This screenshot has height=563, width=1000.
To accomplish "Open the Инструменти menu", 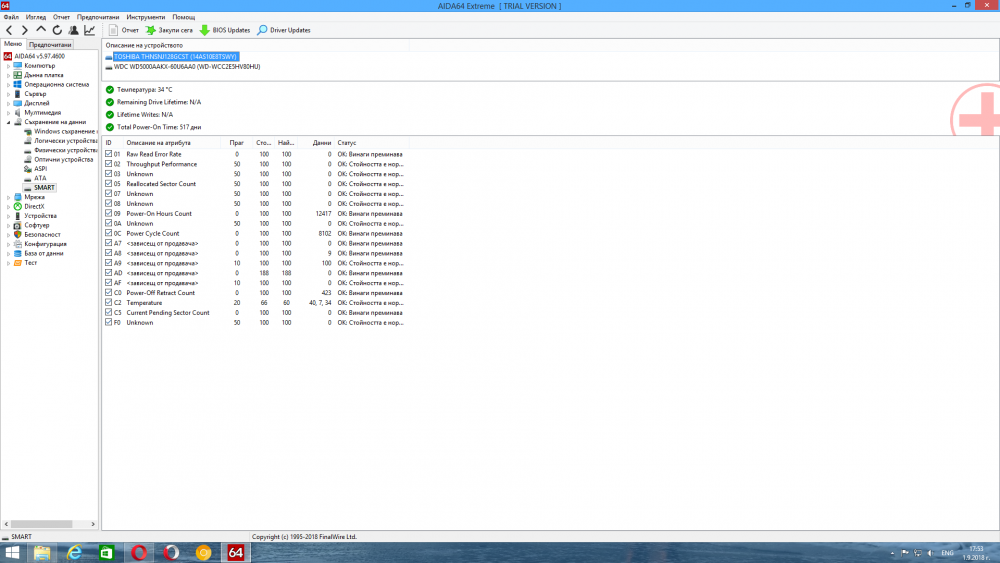I will coord(145,17).
